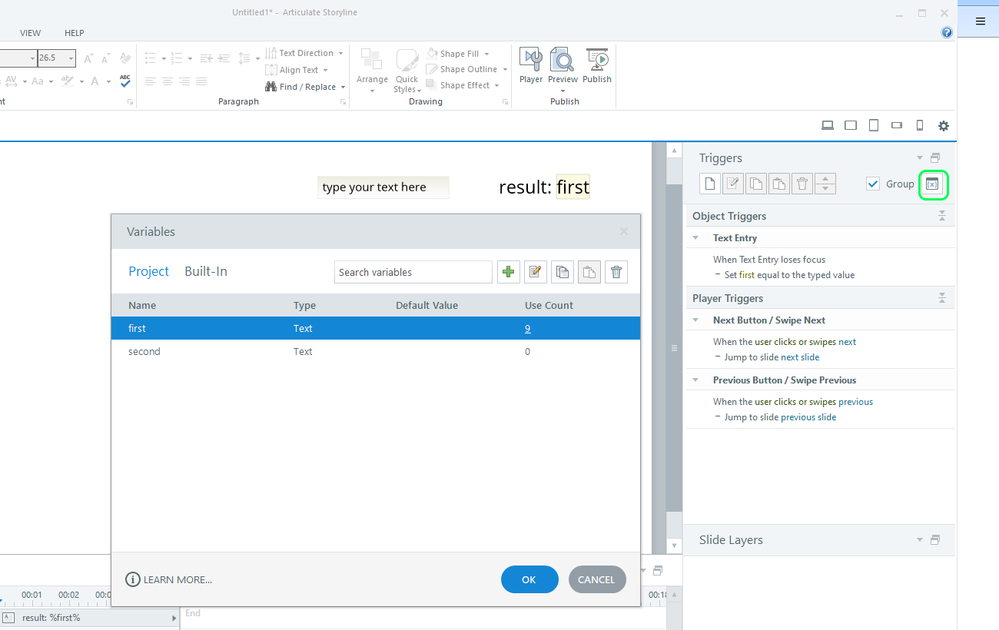The image size is (999, 630).
Task: Expand the font size combo box
Action: tap(71, 58)
